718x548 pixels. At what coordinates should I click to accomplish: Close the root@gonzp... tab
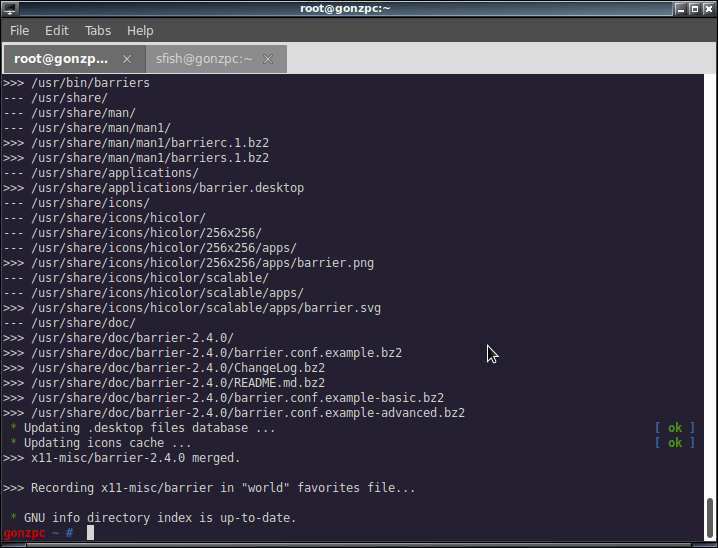pos(127,59)
